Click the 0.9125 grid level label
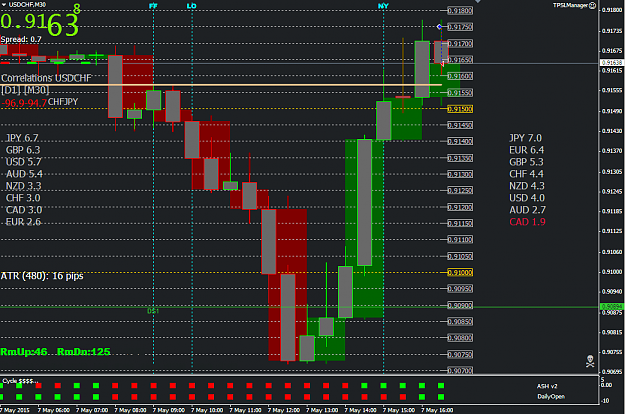Image resolution: width=625 pixels, height=414 pixels. [x=460, y=190]
